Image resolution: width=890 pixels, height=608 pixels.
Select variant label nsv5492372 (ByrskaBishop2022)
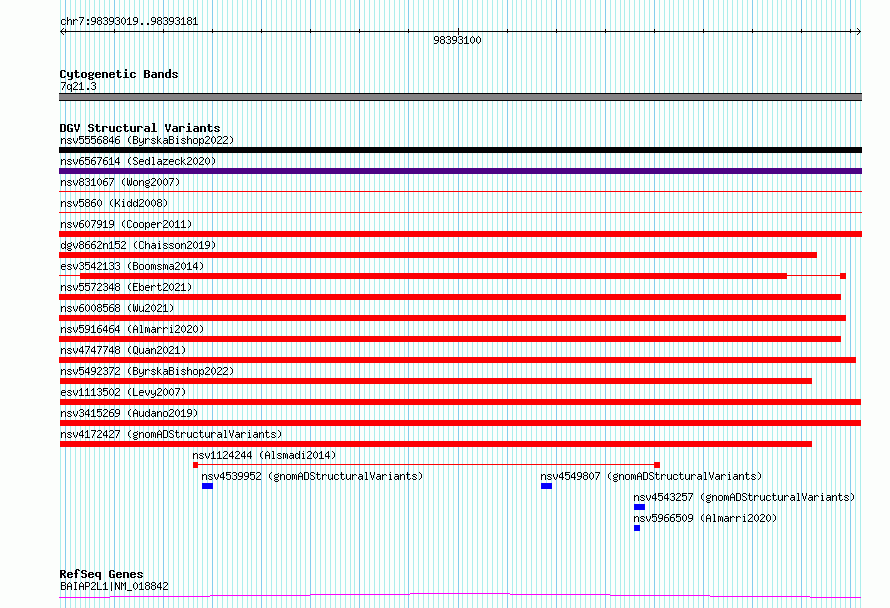click(147, 371)
